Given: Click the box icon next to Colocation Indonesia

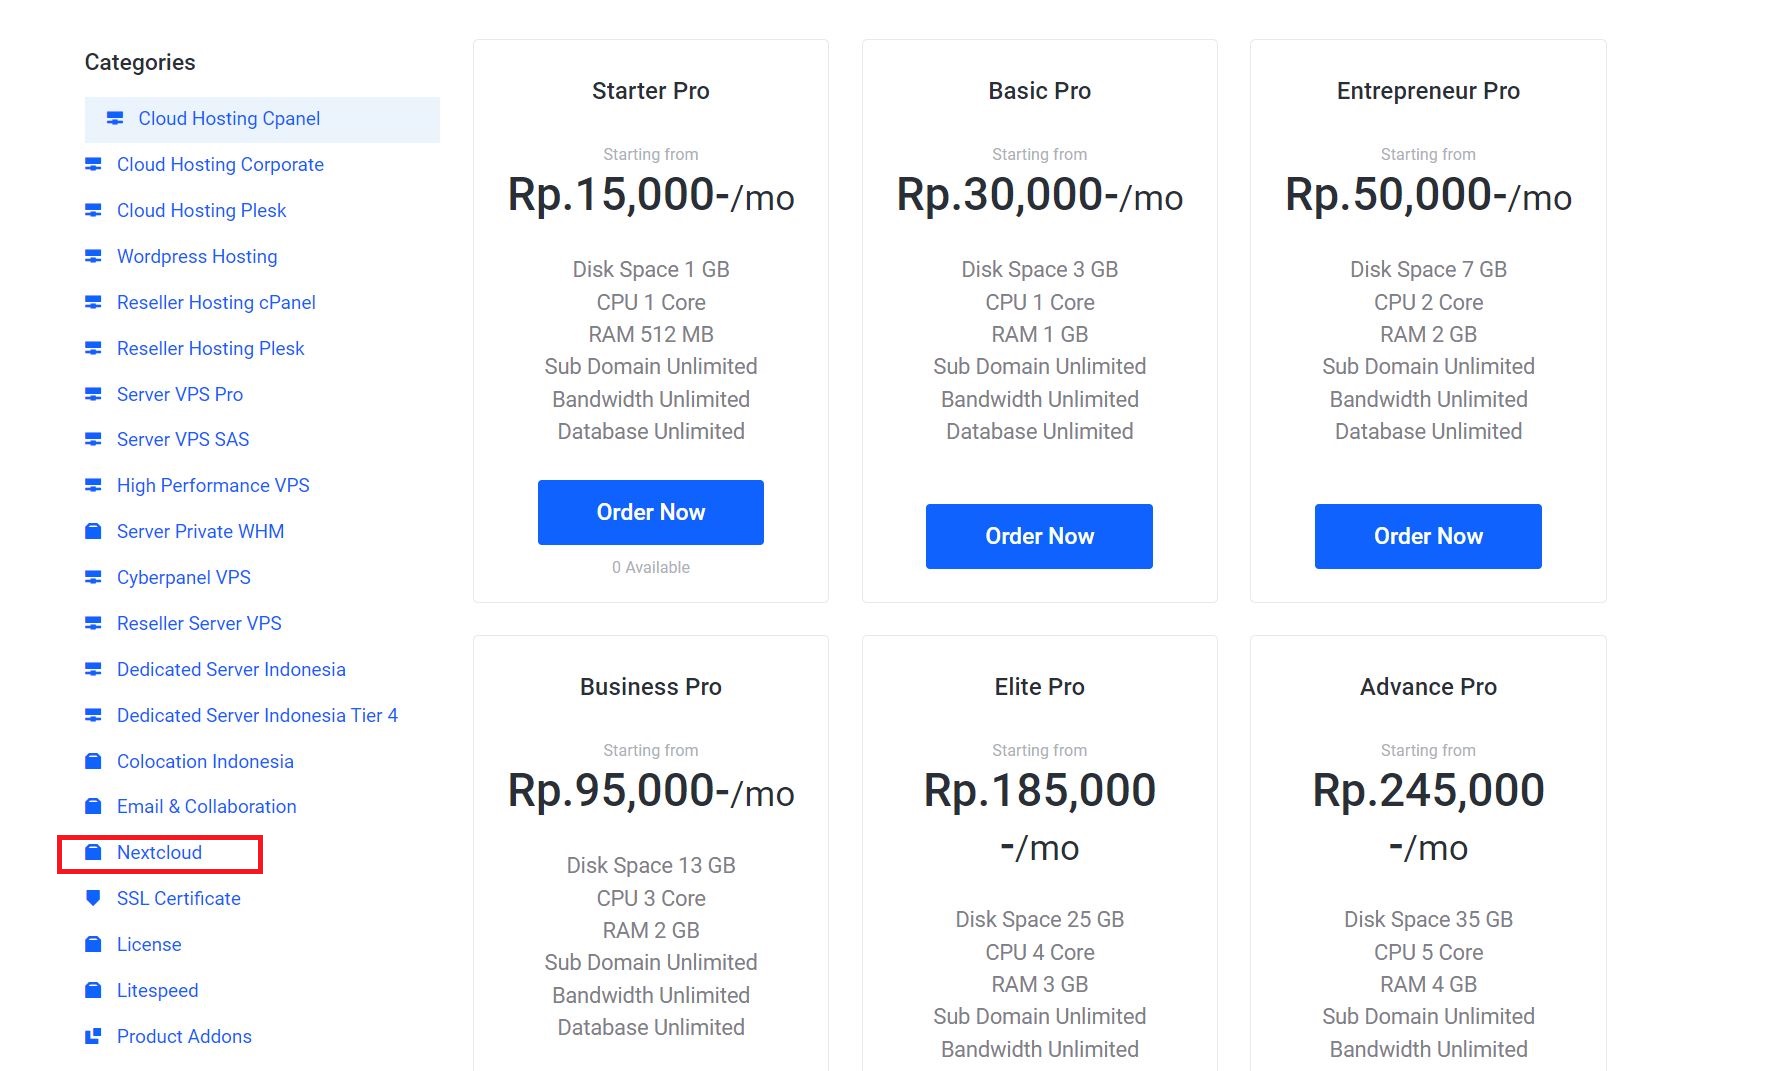Looking at the screenshot, I should click(x=93, y=761).
